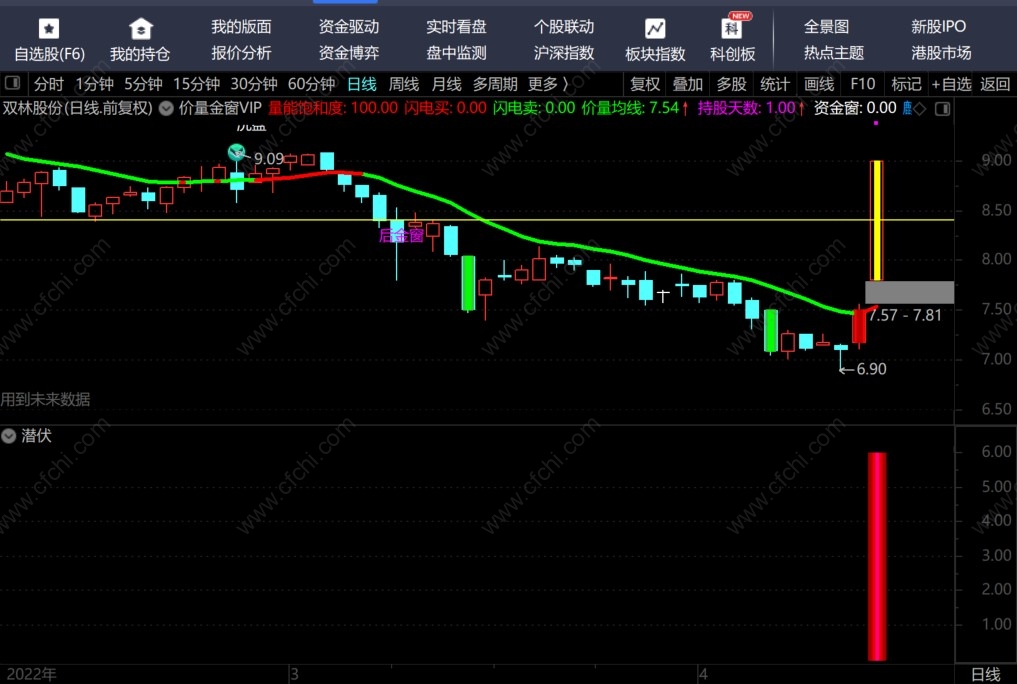Open 资金博弈 menu item
Viewport: 1017px width, 684px height.
(x=349, y=53)
